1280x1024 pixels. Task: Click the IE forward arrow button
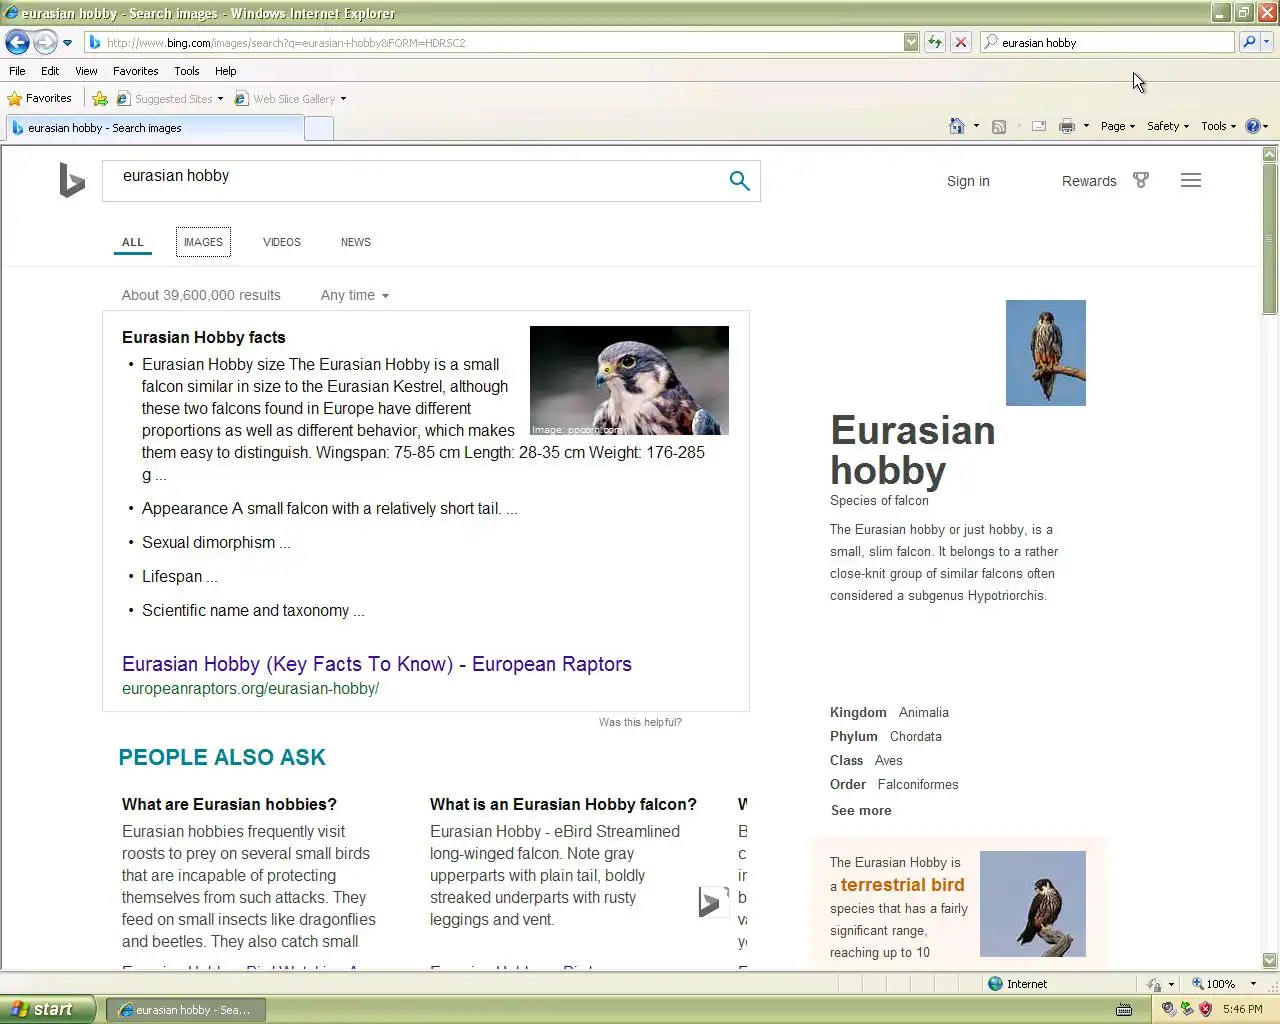pos(45,42)
